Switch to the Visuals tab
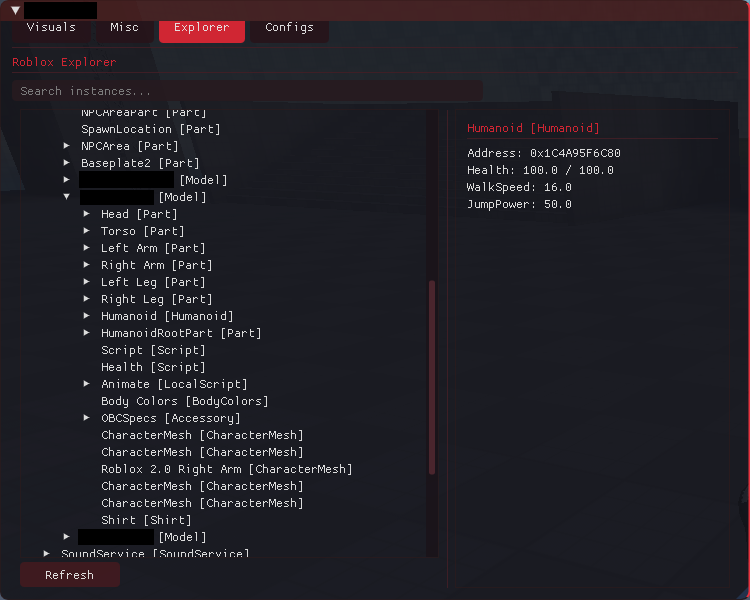Screen dimensions: 750x600 [x=51, y=27]
